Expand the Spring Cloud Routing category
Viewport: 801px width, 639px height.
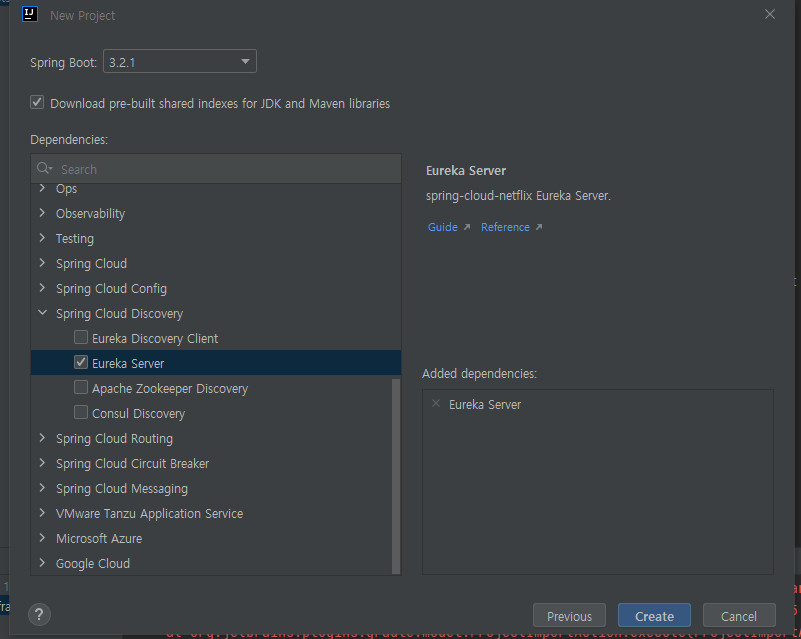(42, 438)
